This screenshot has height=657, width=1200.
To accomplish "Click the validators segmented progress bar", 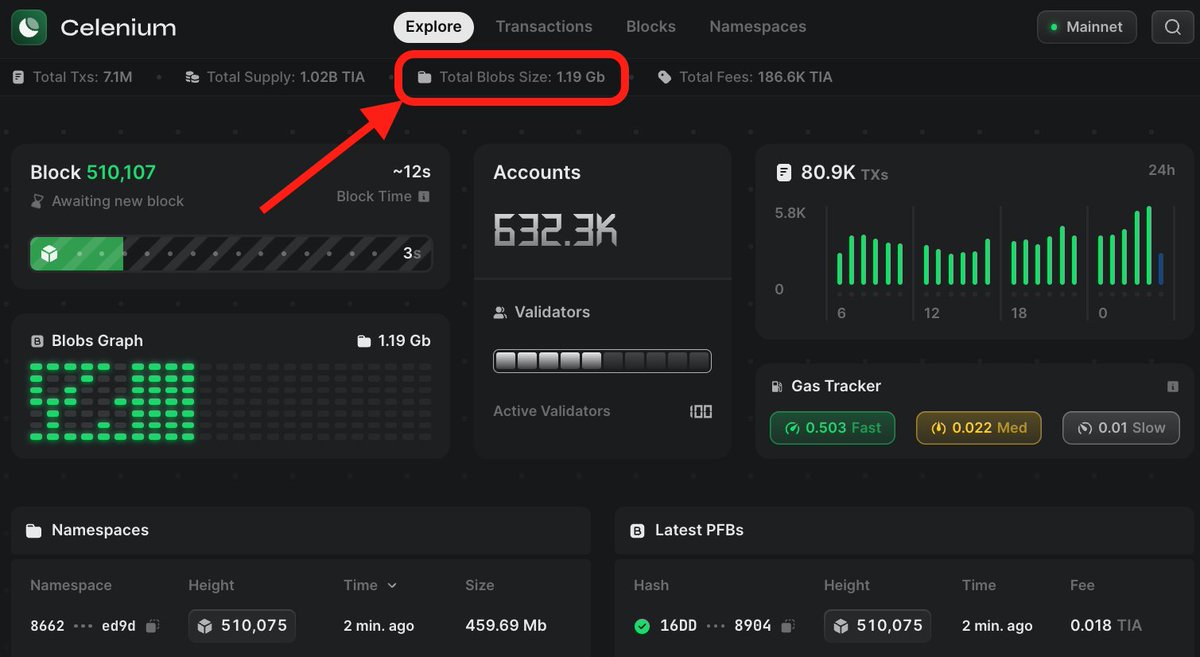I will point(602,361).
